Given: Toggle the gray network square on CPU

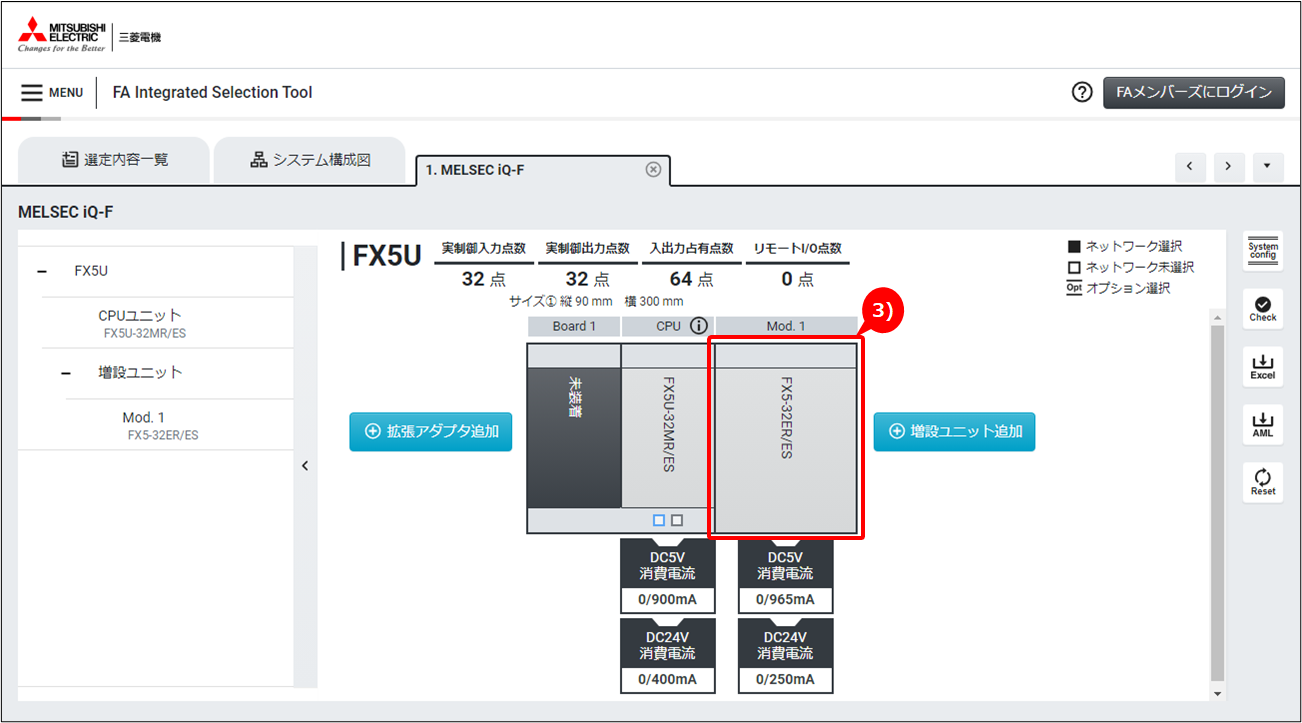Looking at the screenshot, I should tap(677, 520).
